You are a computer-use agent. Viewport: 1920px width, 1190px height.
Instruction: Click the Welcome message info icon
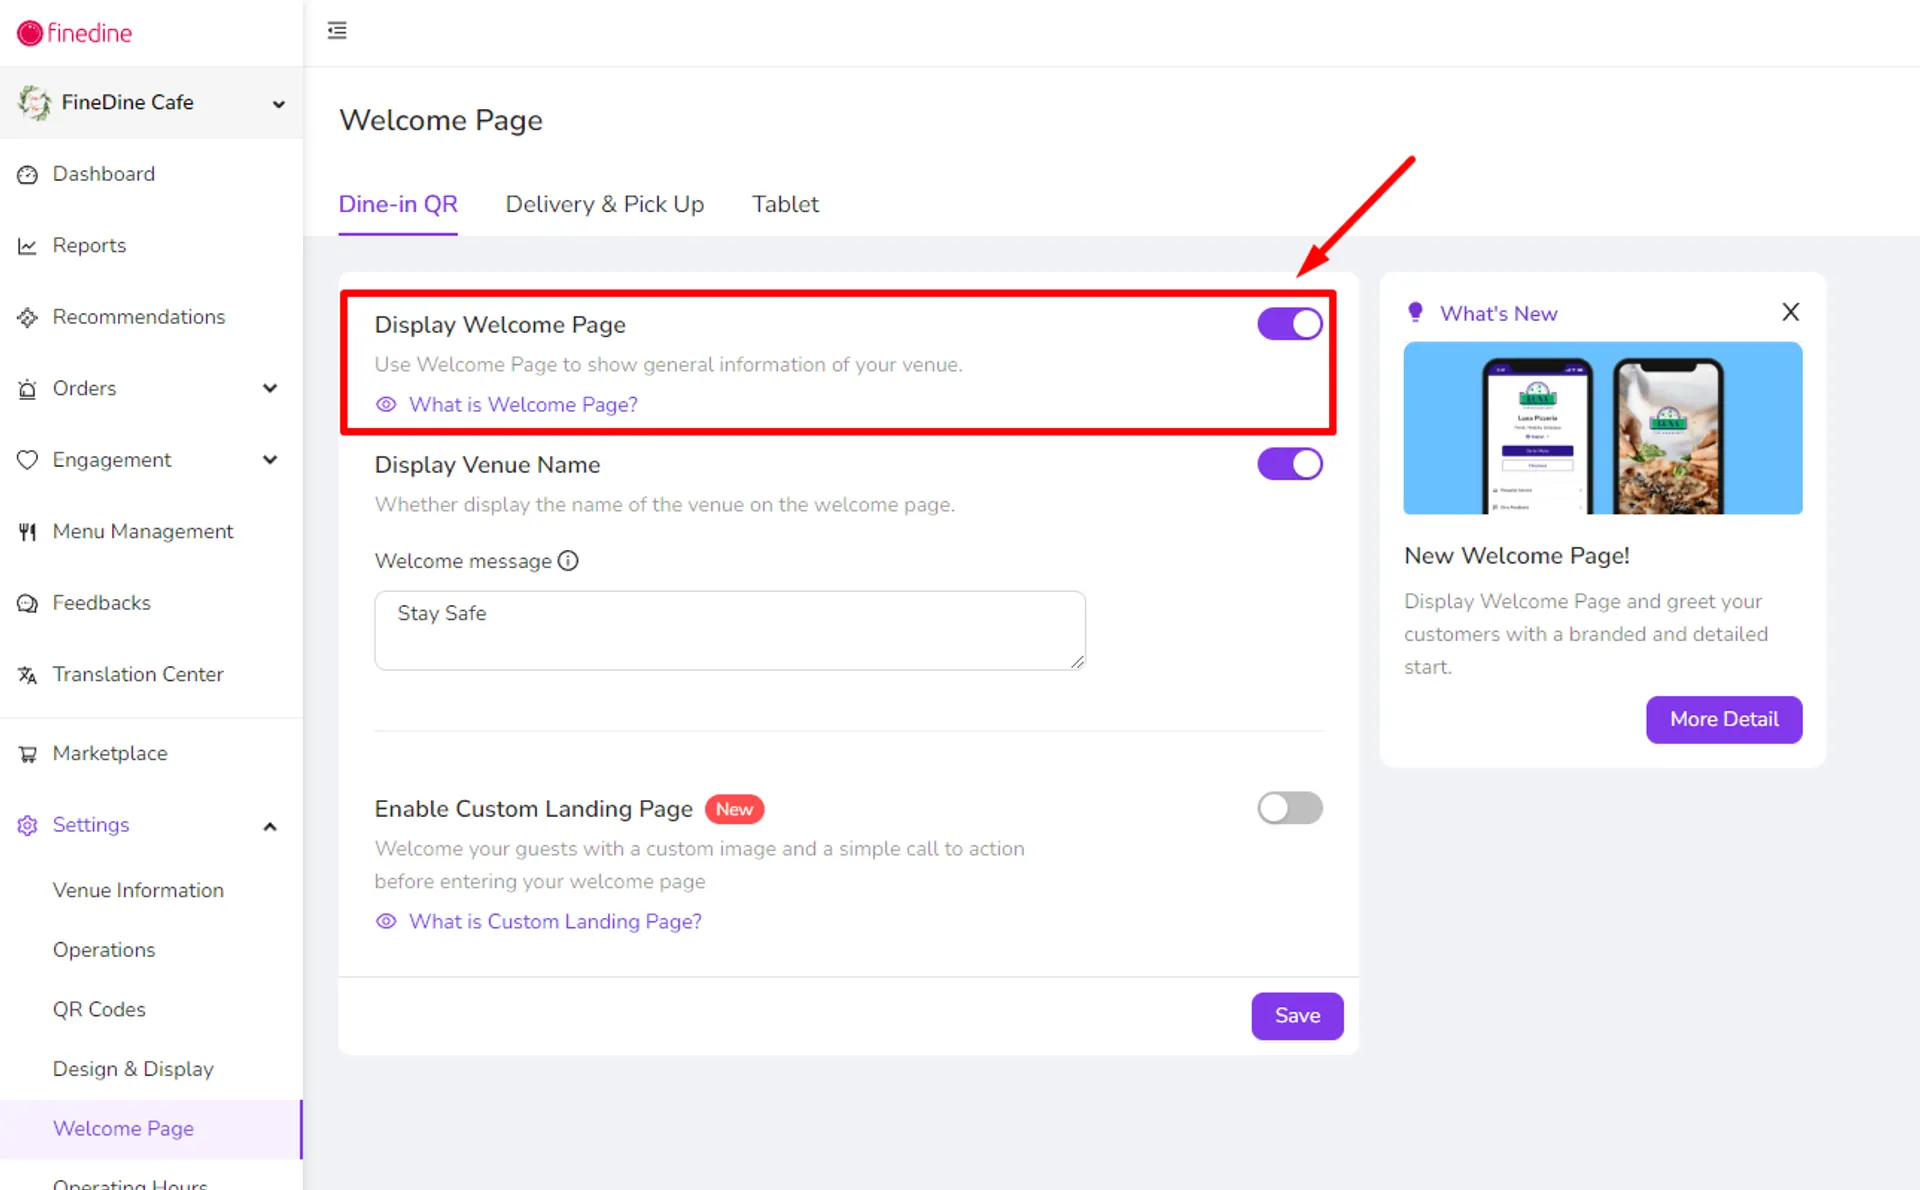point(568,561)
